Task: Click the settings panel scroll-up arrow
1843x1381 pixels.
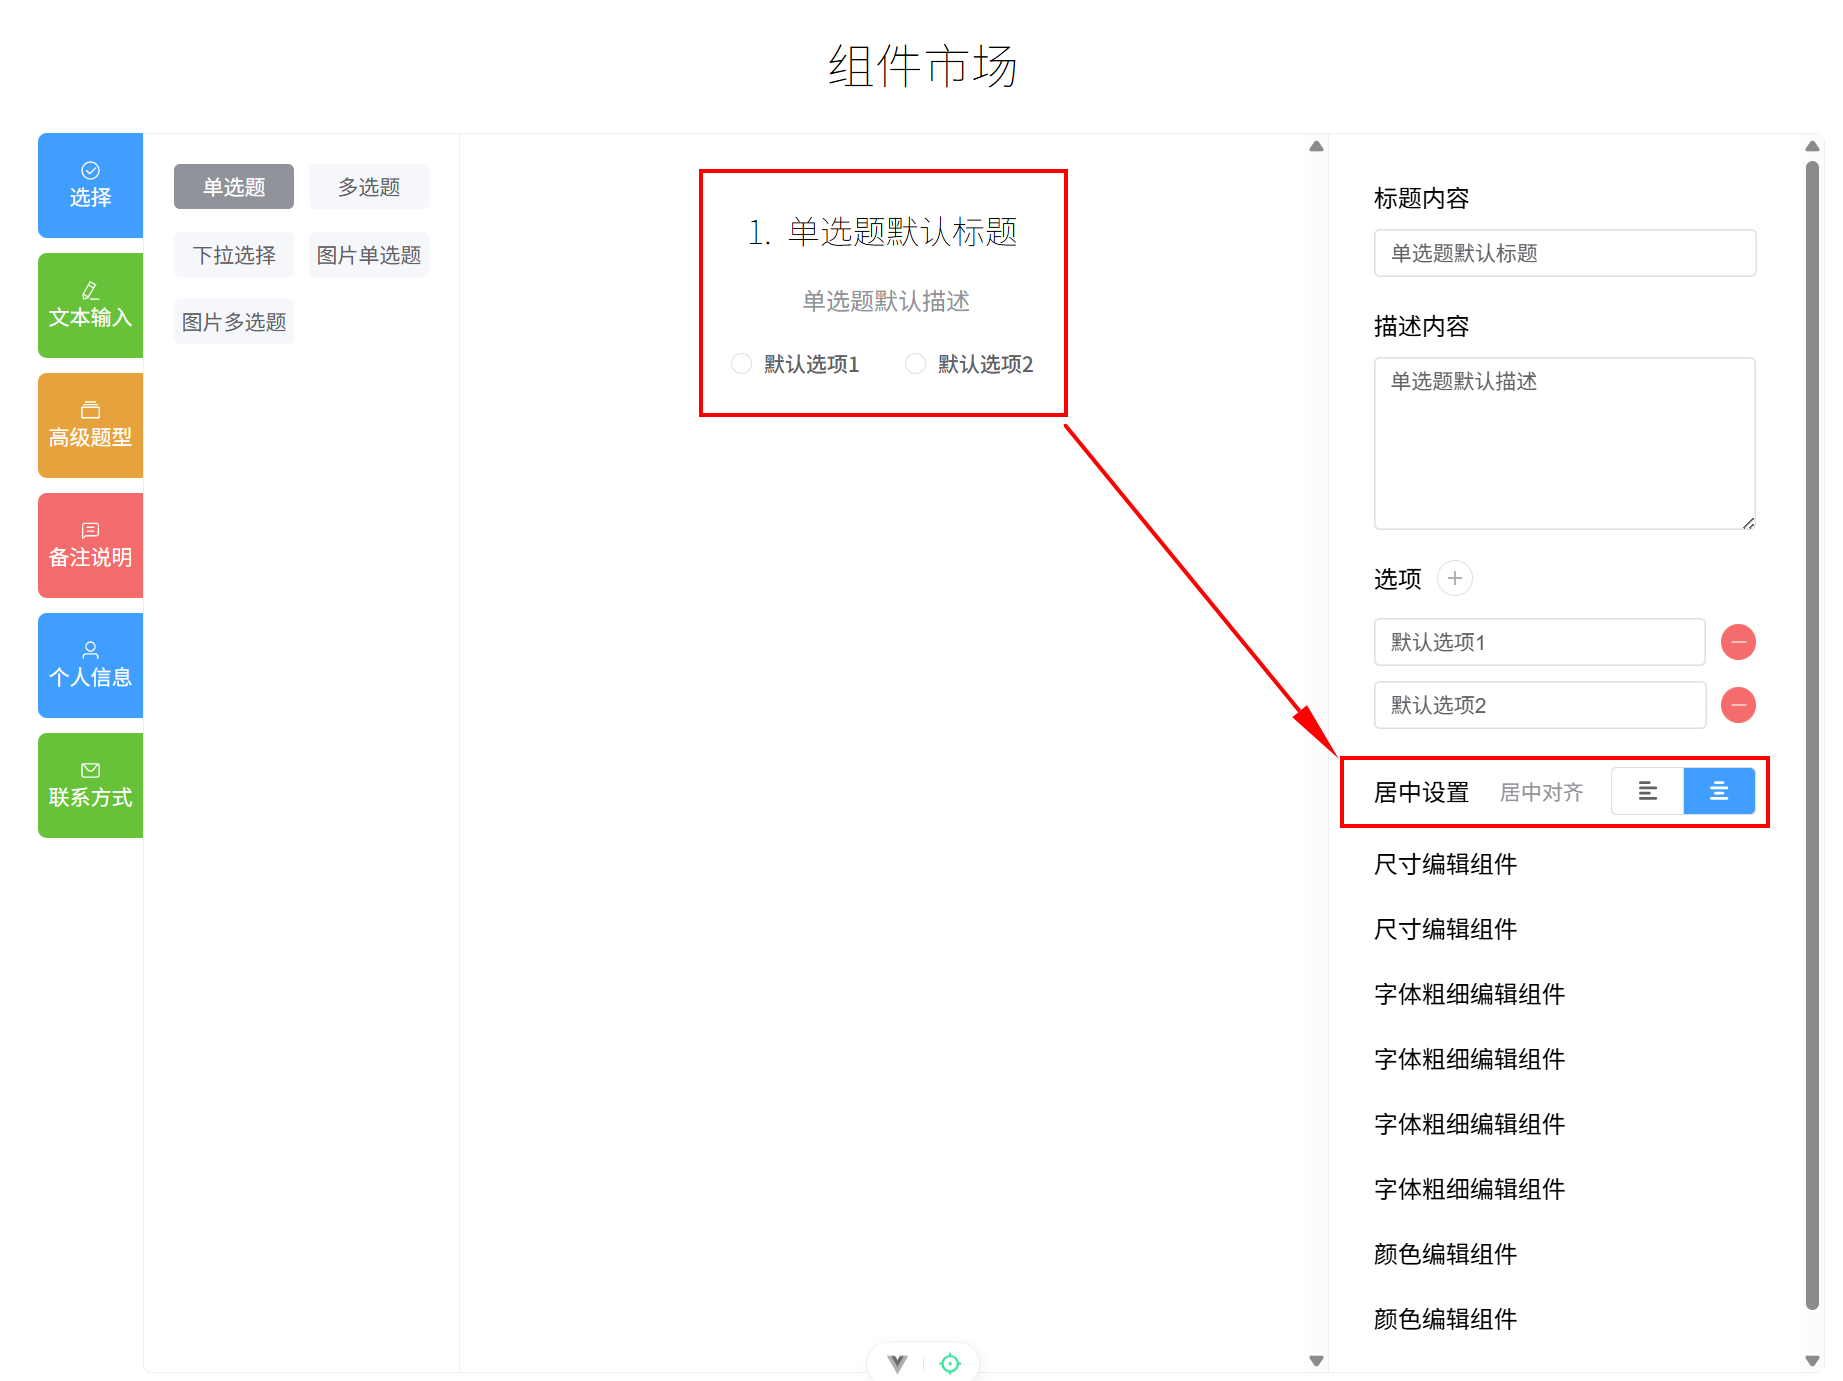Action: tap(1812, 146)
